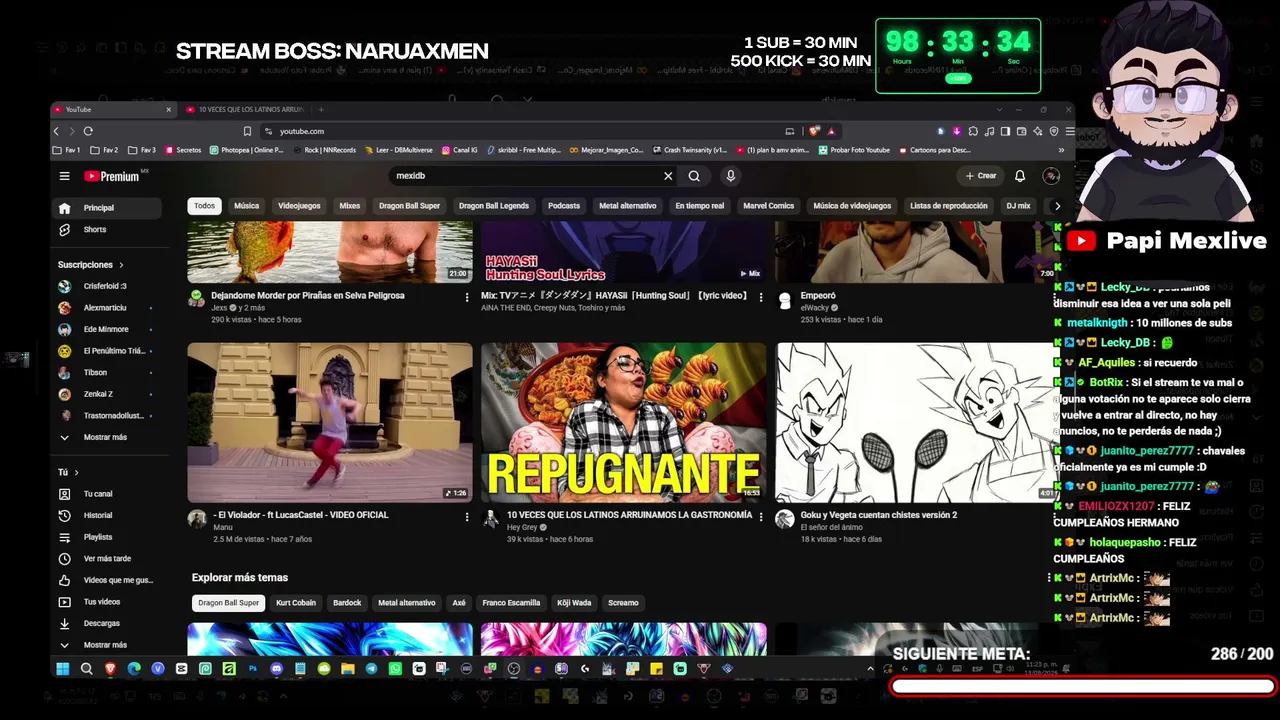Open the YouTube notifications bell
The width and height of the screenshot is (1280, 720).
pyautogui.click(x=1020, y=176)
